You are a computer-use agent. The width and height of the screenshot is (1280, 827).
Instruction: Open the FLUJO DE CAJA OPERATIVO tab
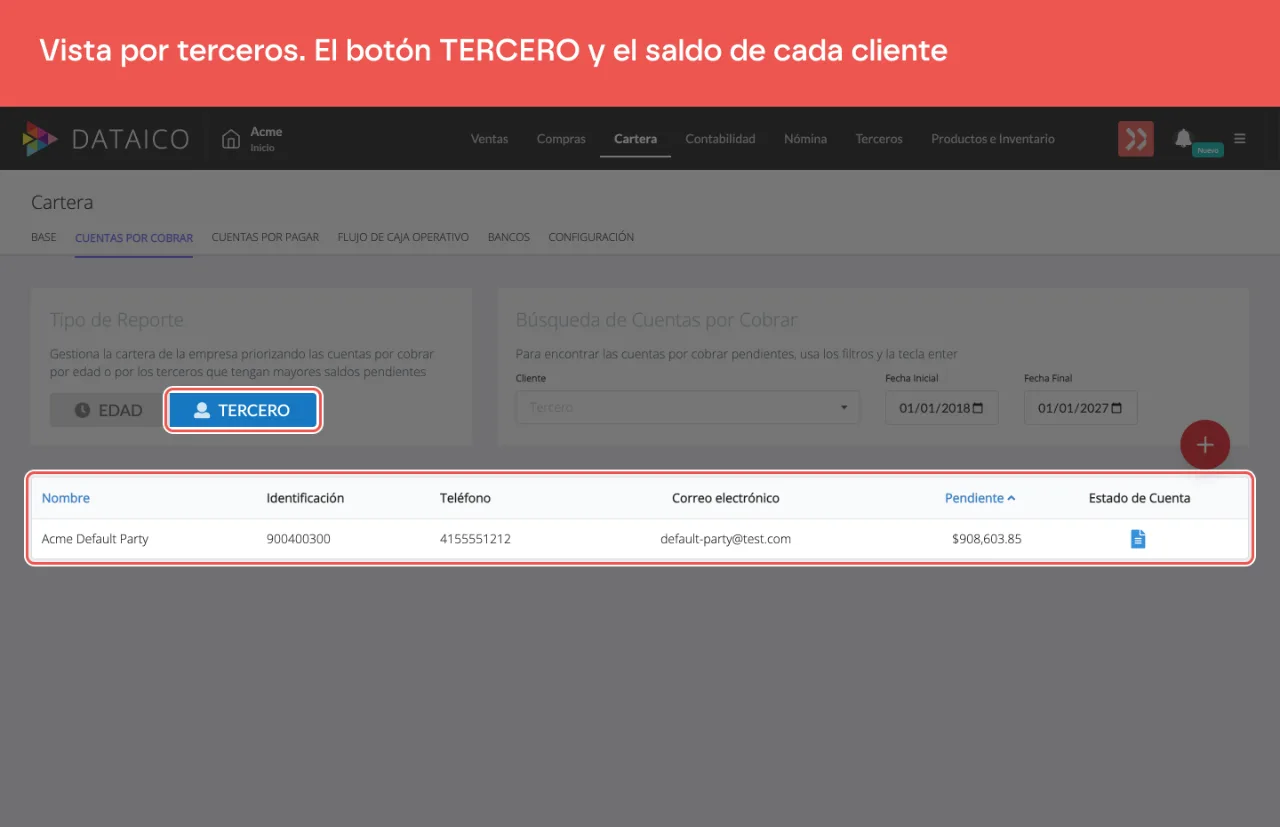[x=403, y=237]
